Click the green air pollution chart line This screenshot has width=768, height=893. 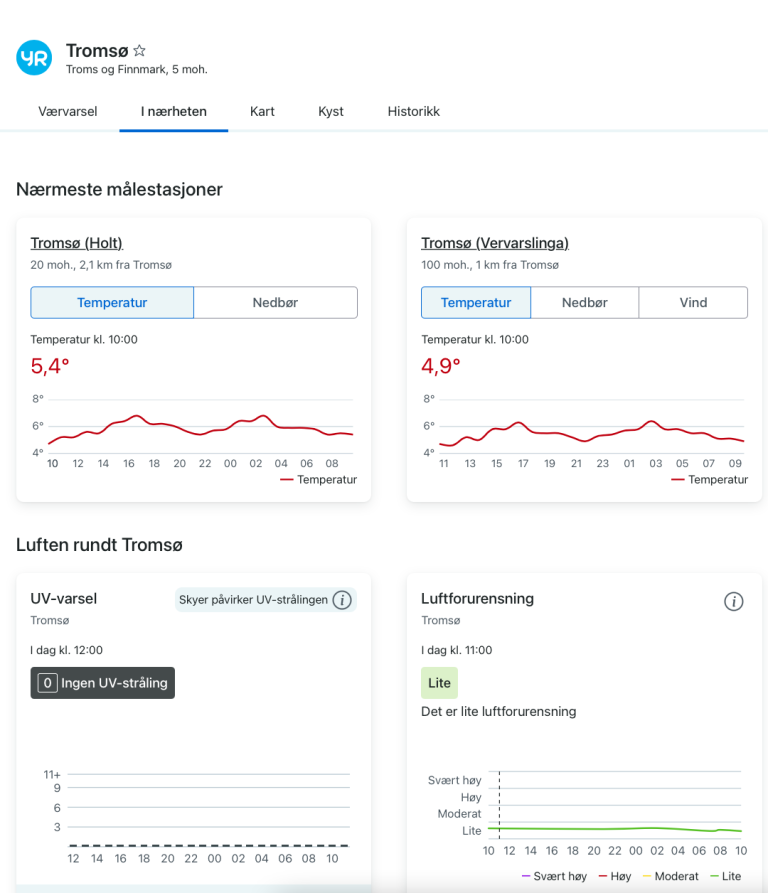(615, 829)
